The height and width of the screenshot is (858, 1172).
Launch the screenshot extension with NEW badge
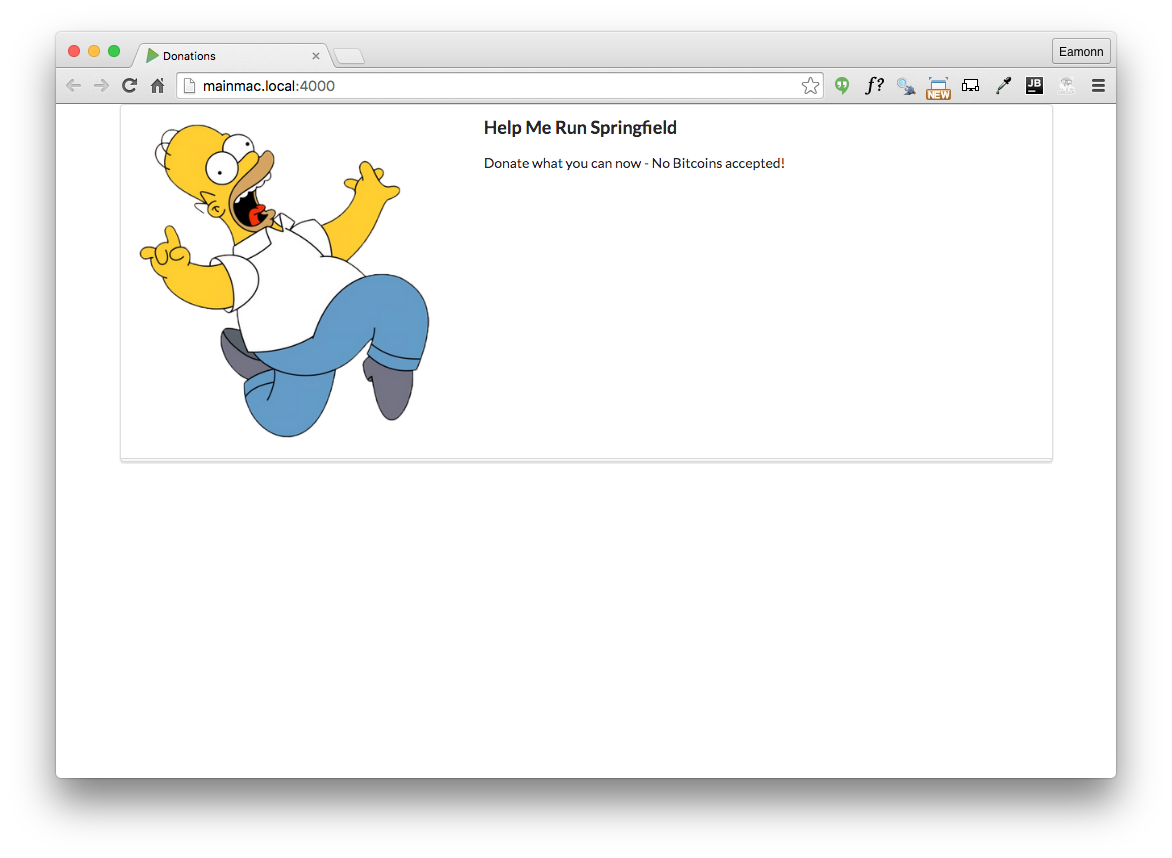click(938, 87)
